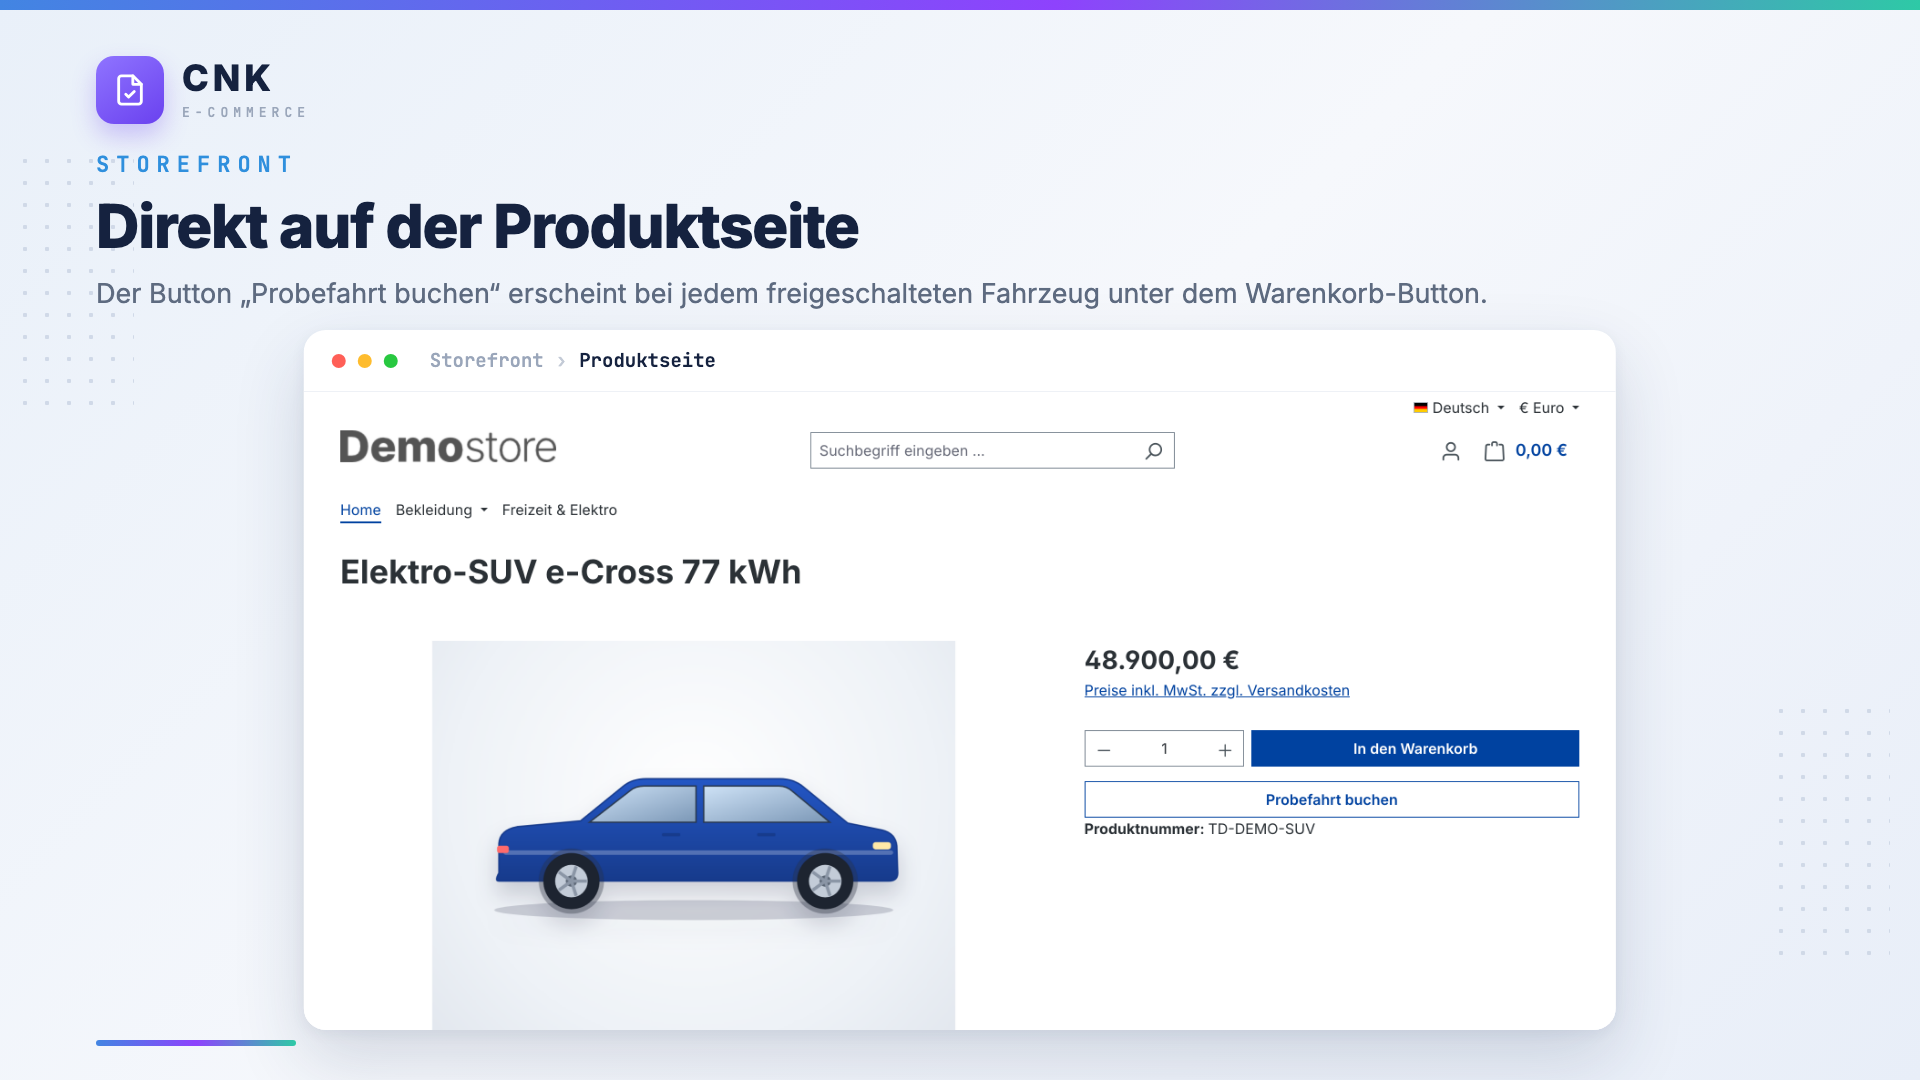The width and height of the screenshot is (1920, 1080).
Task: Open the user account icon
Action: coord(1451,451)
